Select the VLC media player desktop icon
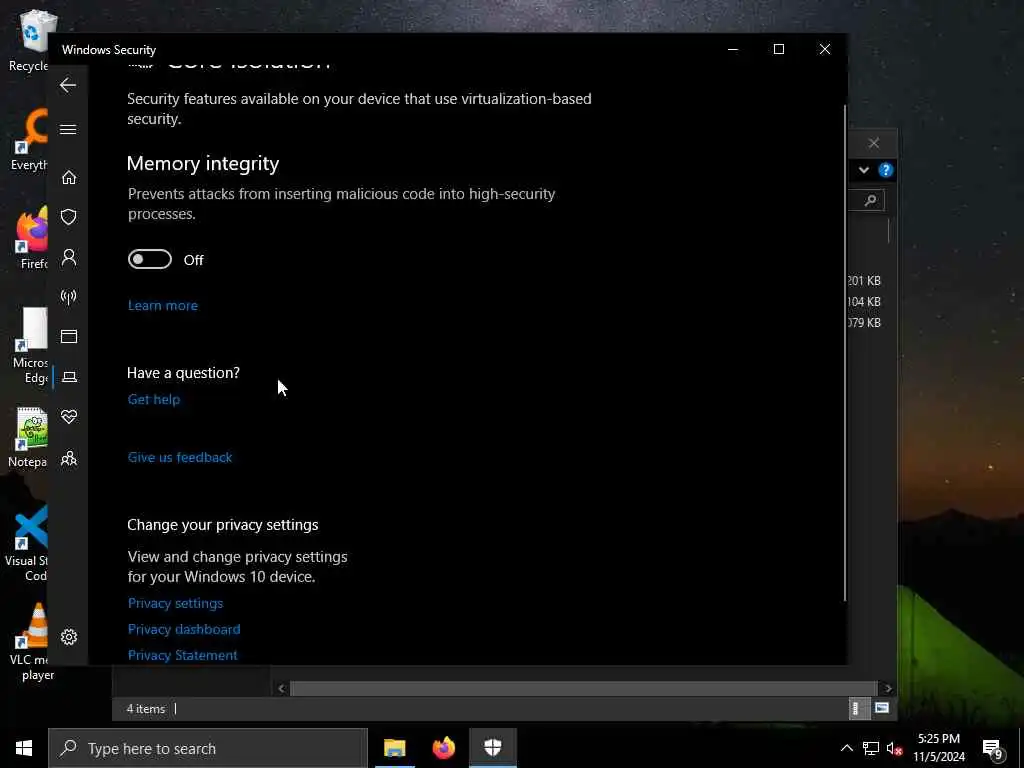 pos(30,642)
